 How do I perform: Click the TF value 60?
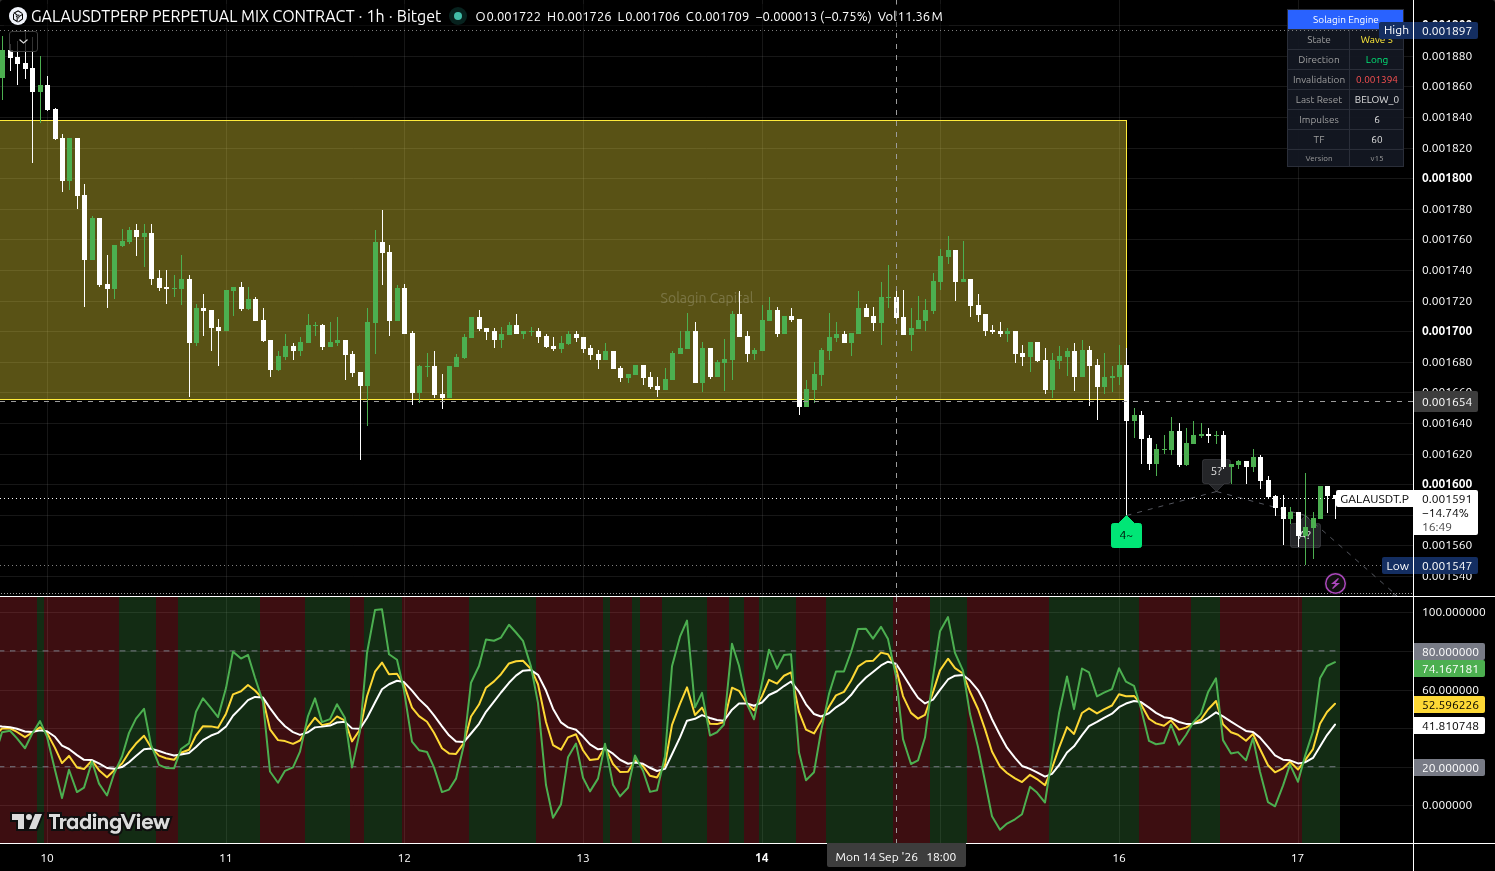point(1376,140)
